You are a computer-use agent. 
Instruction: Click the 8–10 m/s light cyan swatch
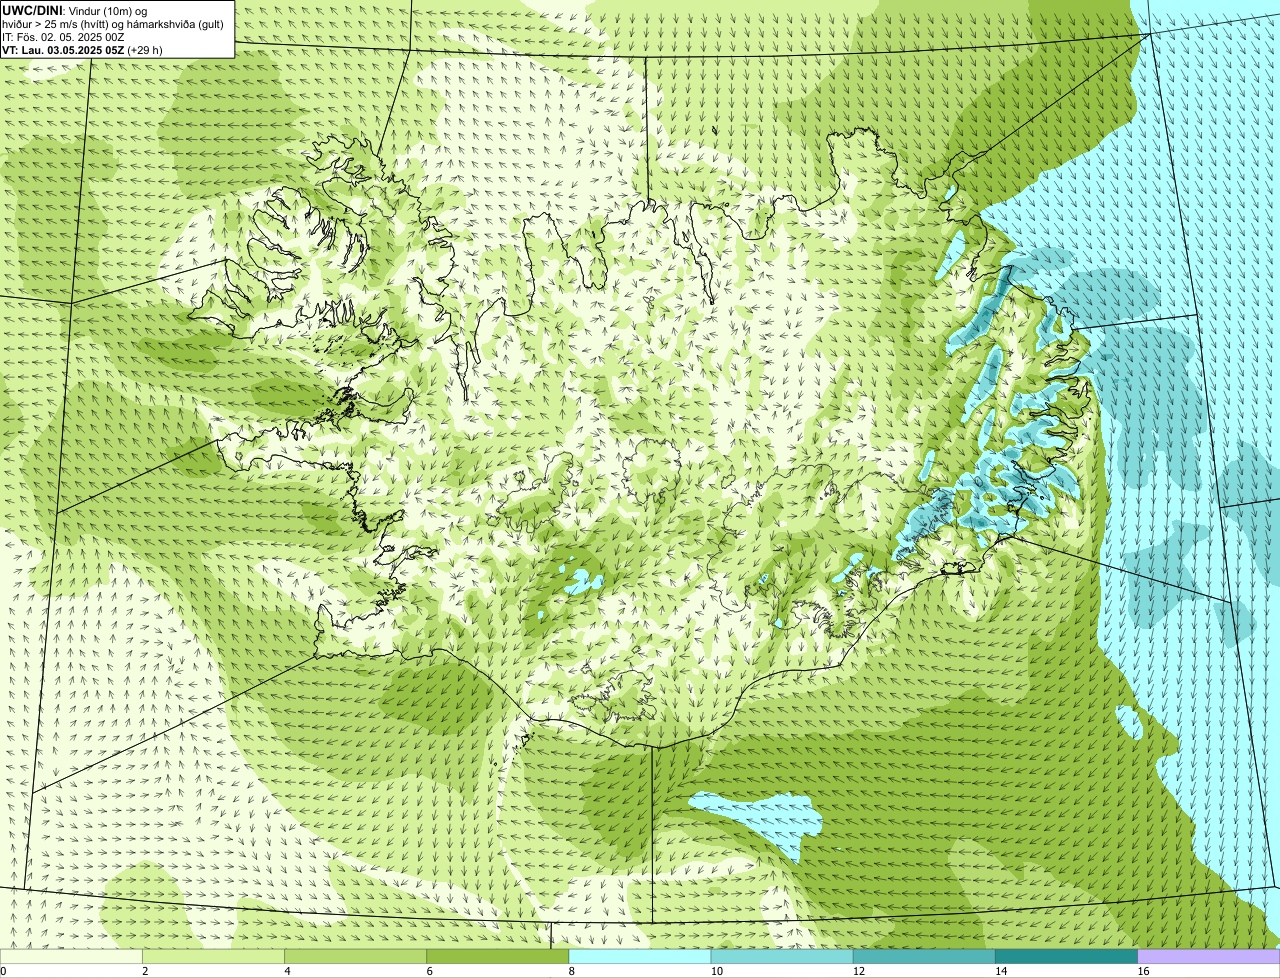[x=640, y=957]
